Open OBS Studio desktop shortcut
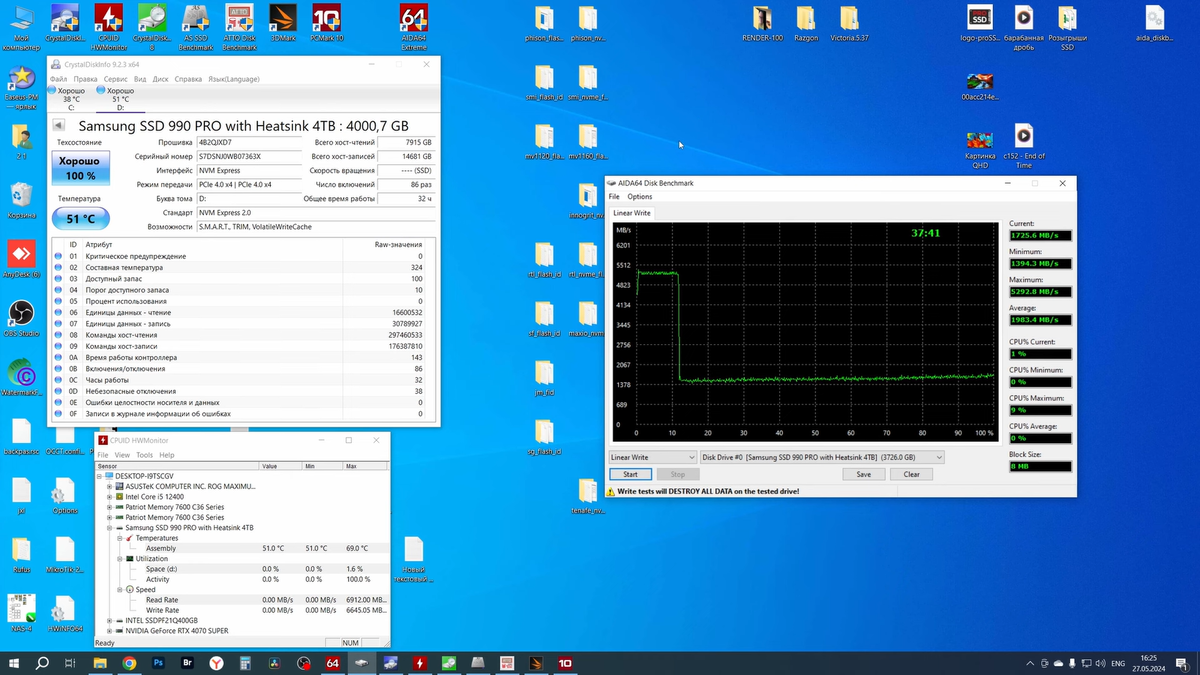The width and height of the screenshot is (1200, 675). [21, 318]
